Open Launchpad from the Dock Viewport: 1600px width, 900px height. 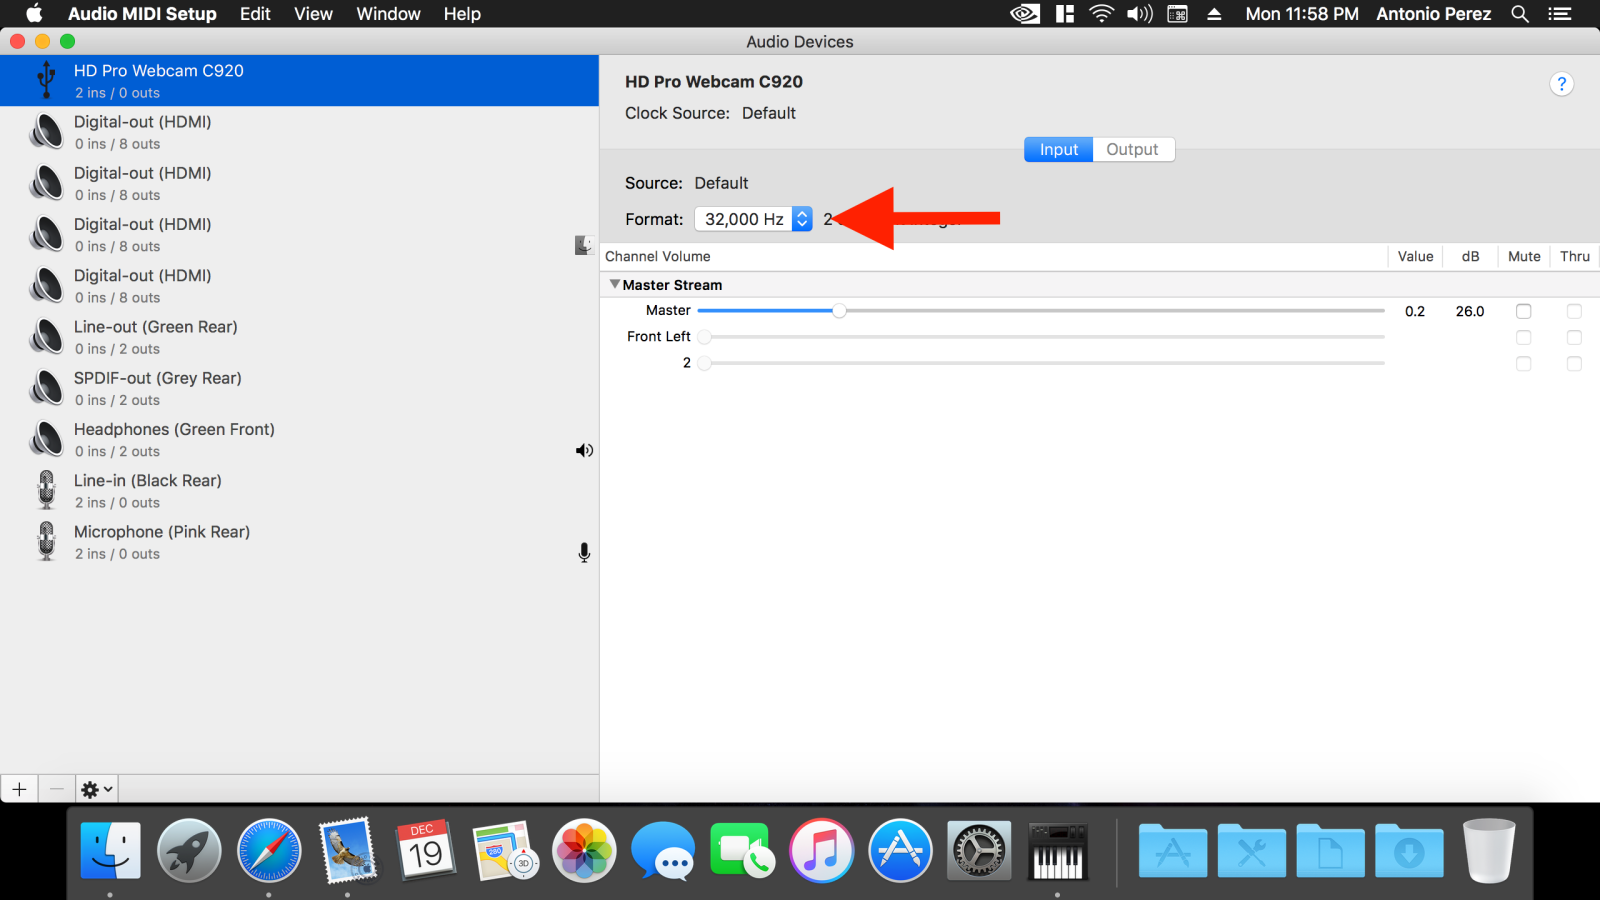pyautogui.click(x=189, y=850)
